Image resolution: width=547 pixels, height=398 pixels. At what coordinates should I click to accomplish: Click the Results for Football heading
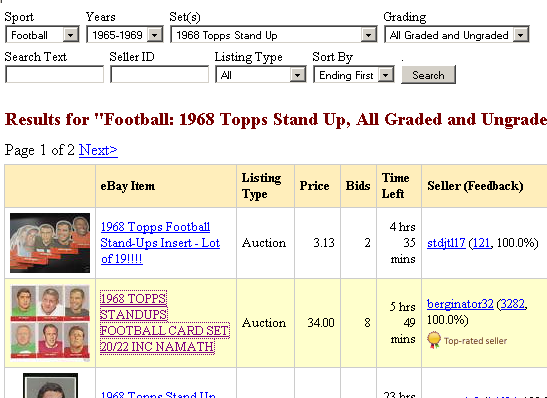tap(276, 120)
